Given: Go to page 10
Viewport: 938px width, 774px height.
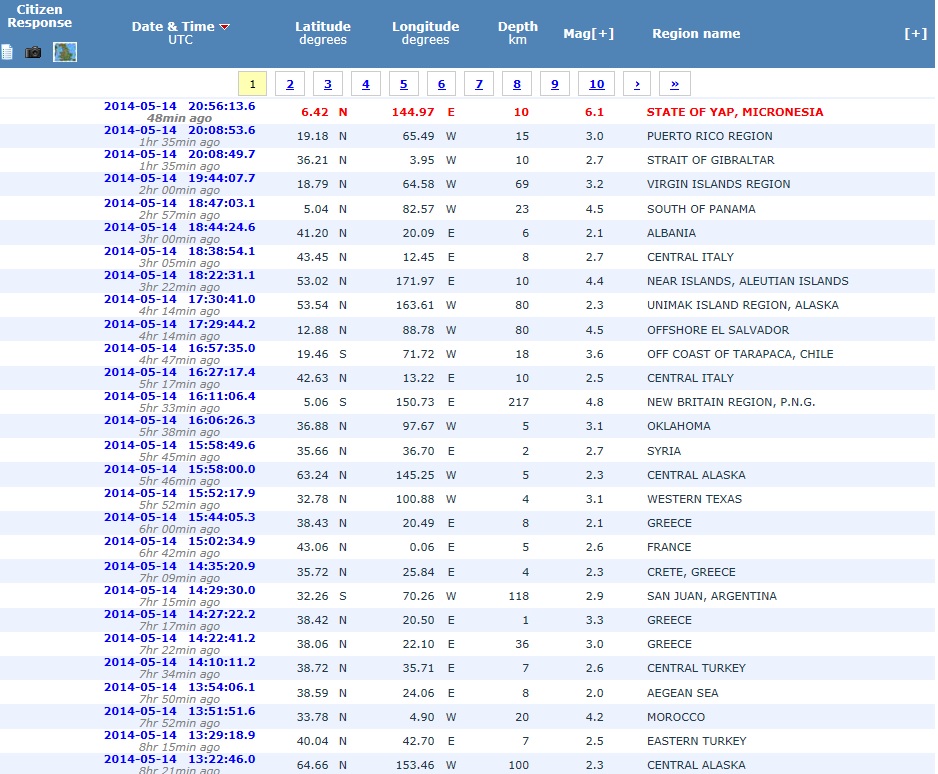Looking at the screenshot, I should [596, 84].
